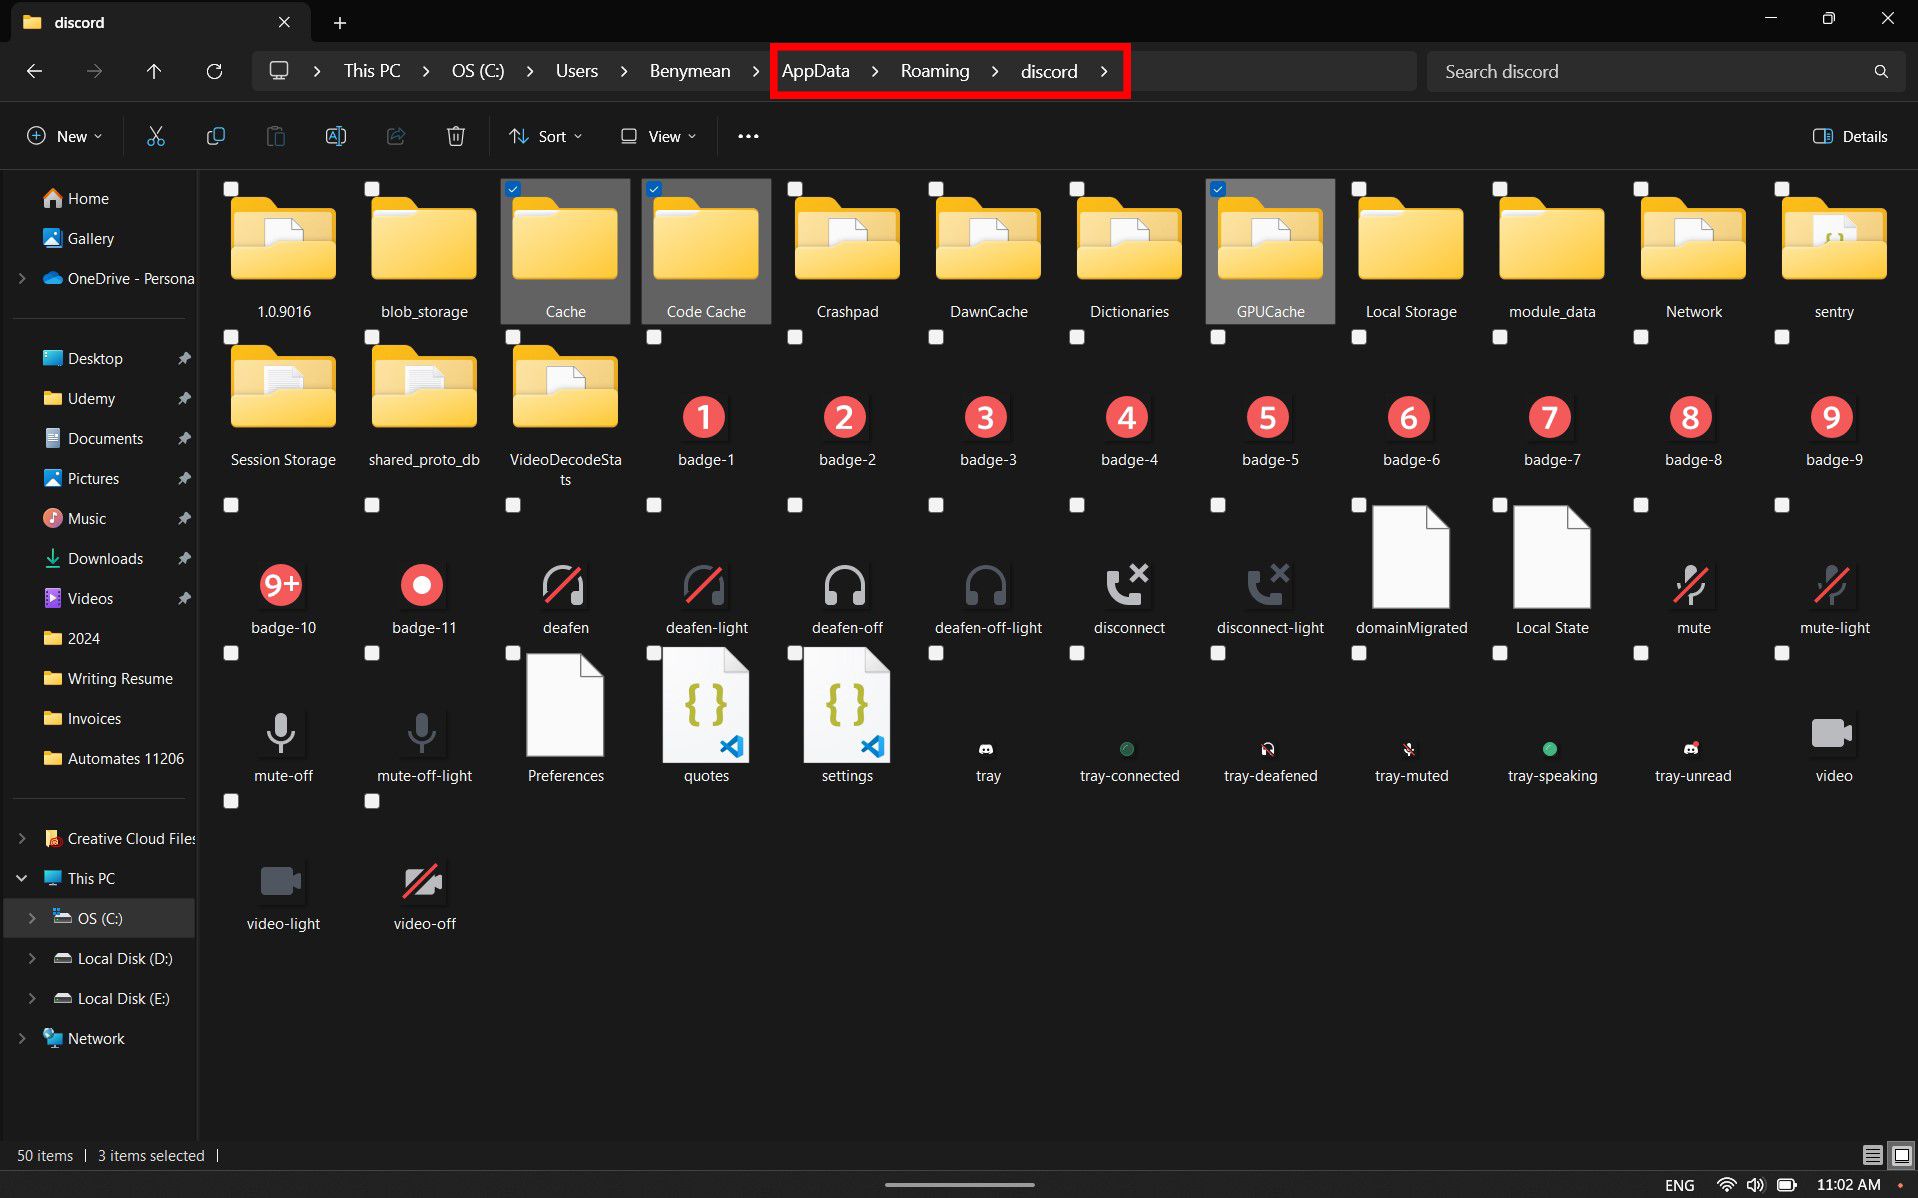
Task: Select the Copy icon in the toolbar
Action: (x=215, y=136)
